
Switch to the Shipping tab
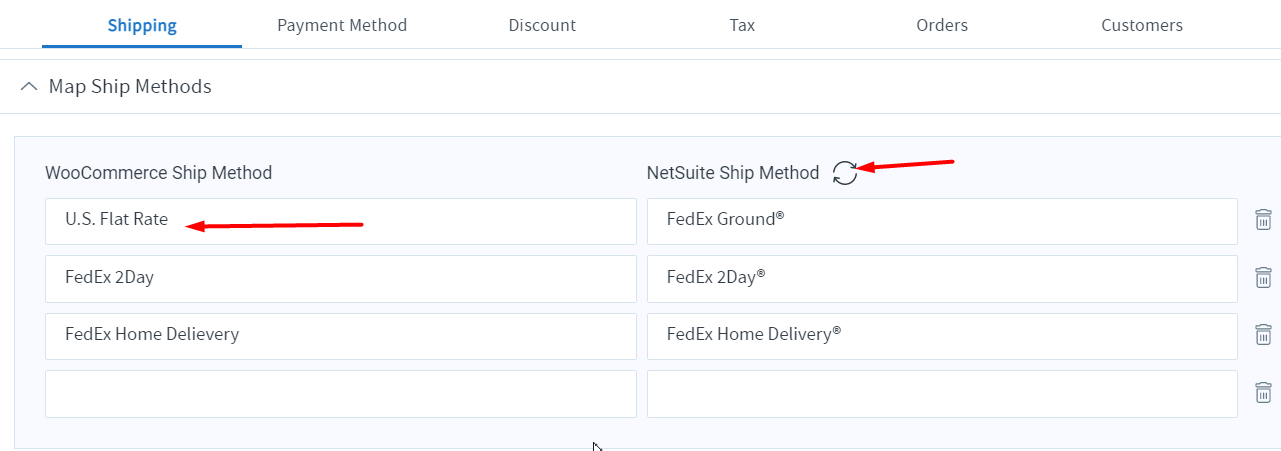(x=142, y=25)
